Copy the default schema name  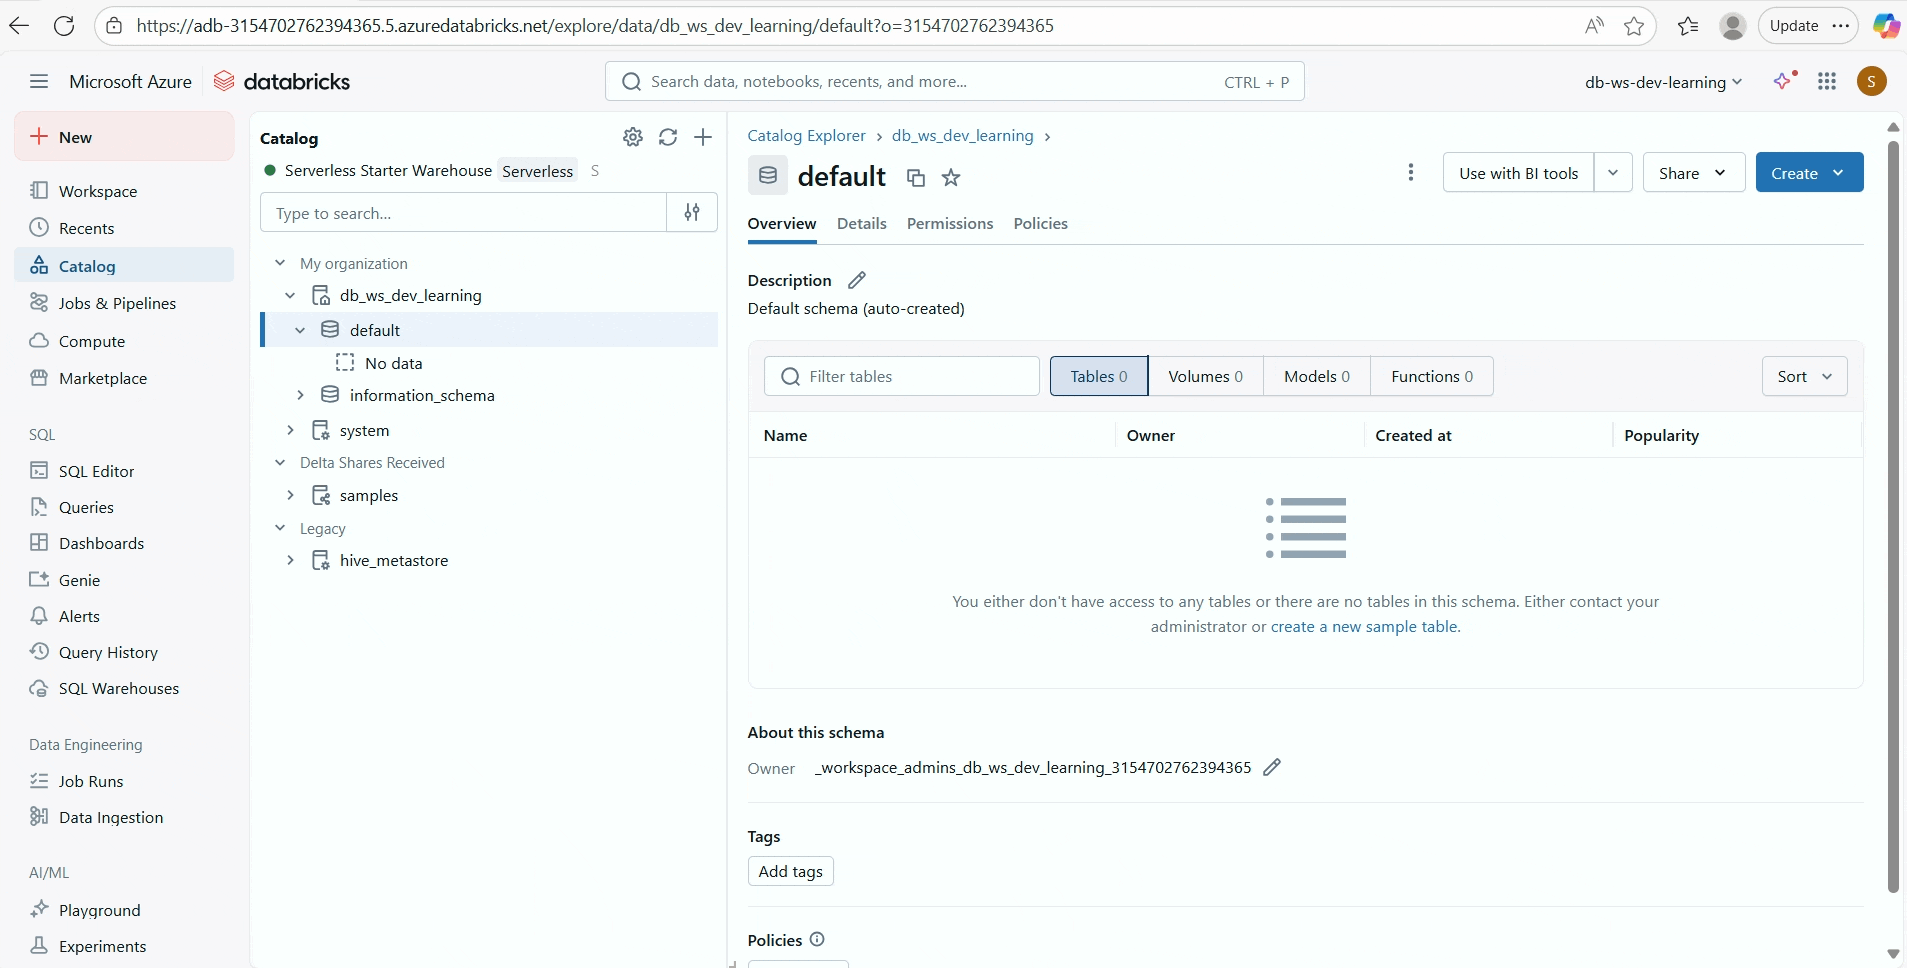coord(915,178)
